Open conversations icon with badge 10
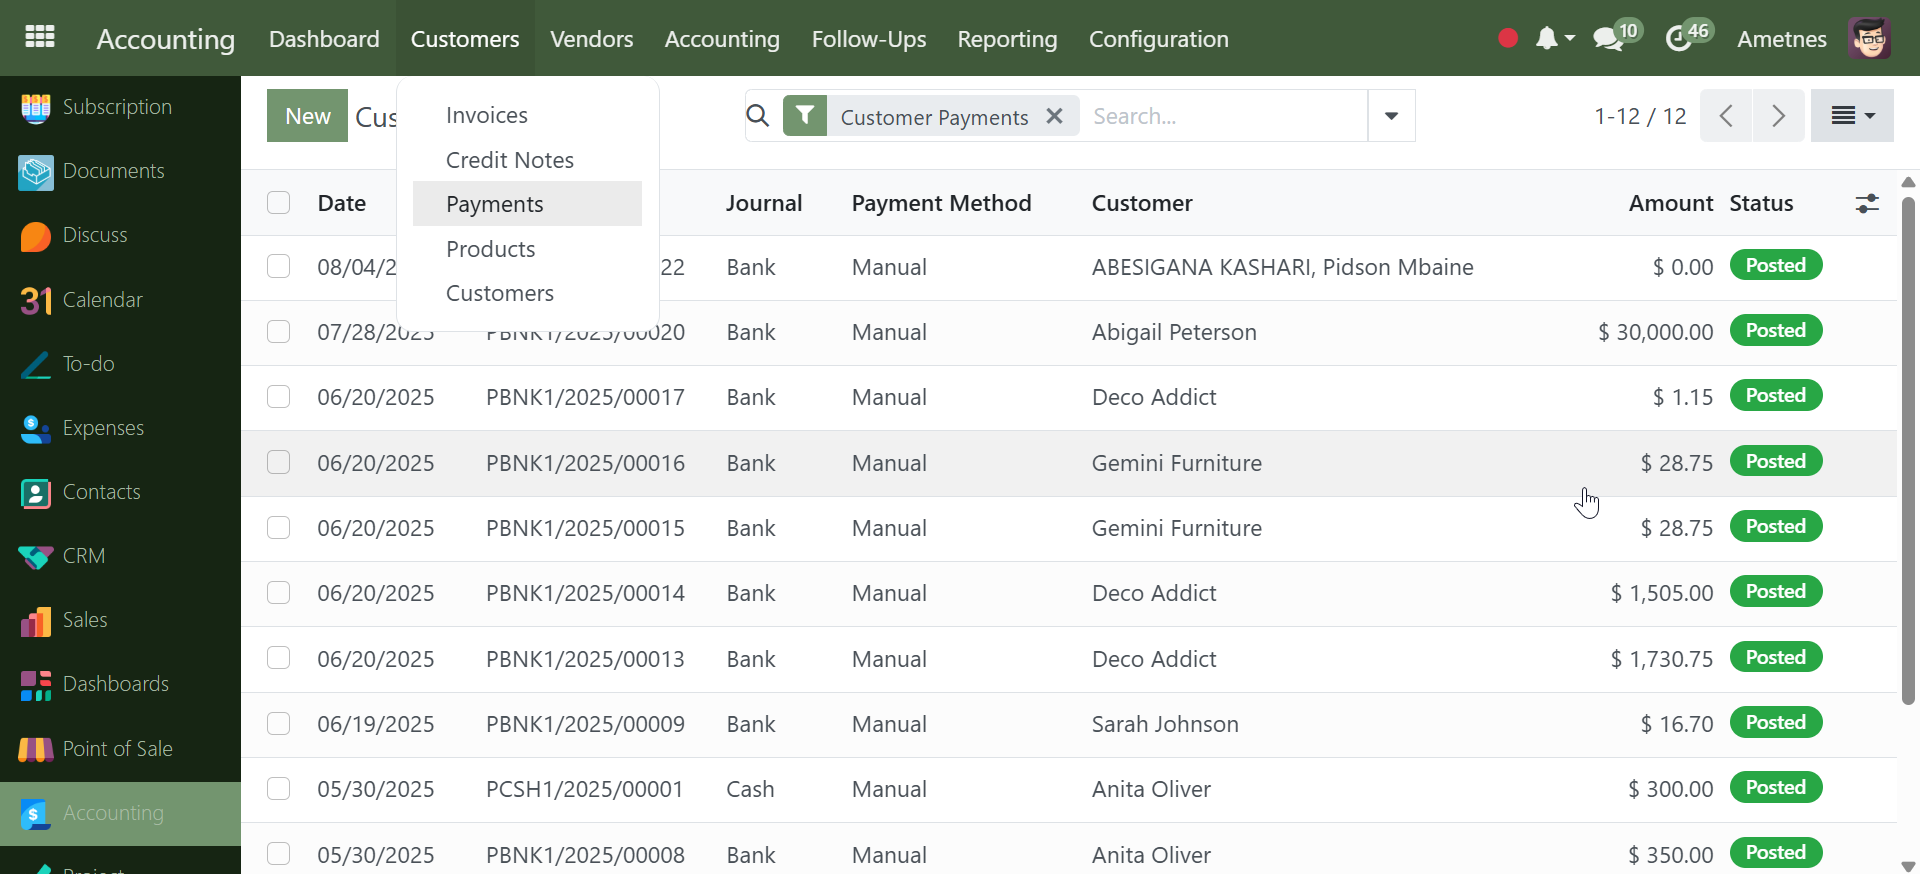Screen dimensions: 1920x874 pos(1608,39)
